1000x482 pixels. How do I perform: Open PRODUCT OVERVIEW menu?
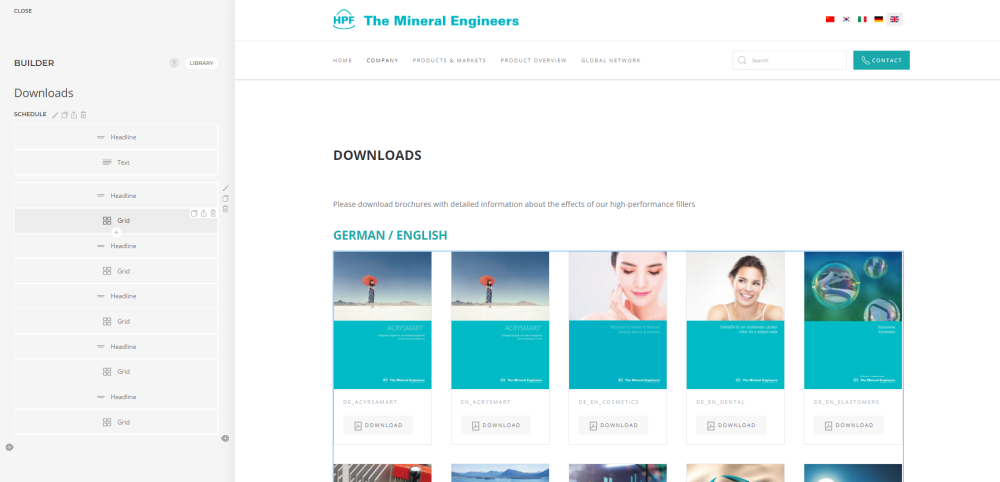533,61
